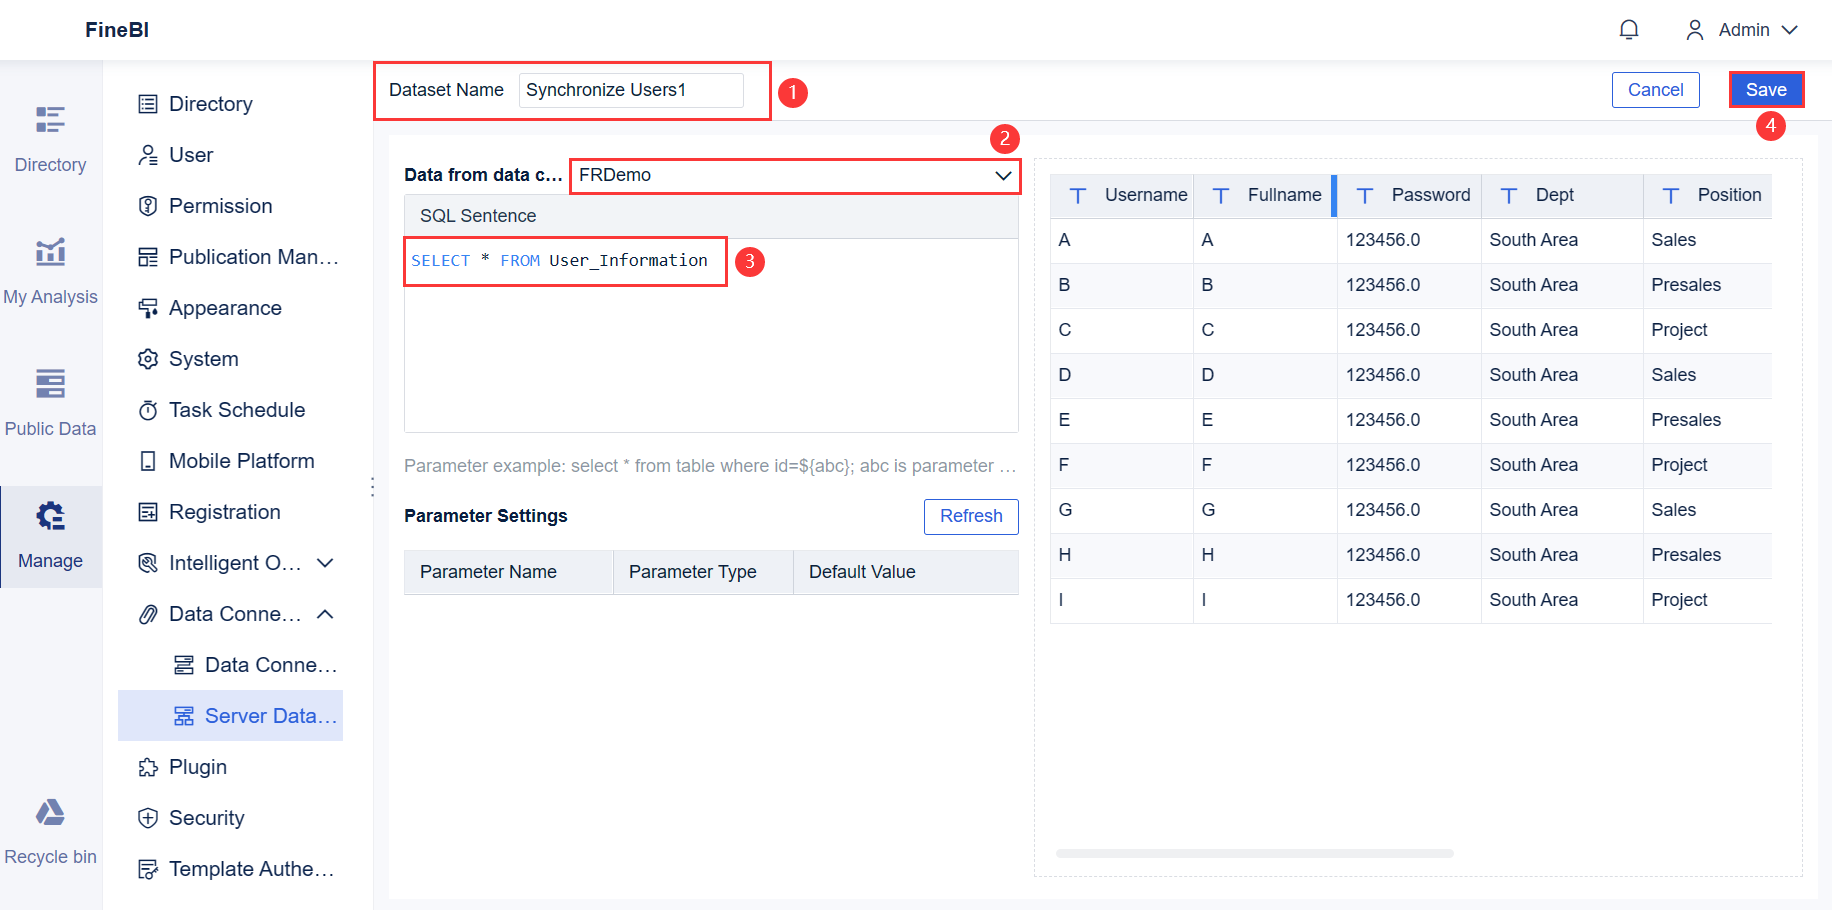This screenshot has height=910, width=1832.
Task: Open the User management menu item
Action: [191, 154]
